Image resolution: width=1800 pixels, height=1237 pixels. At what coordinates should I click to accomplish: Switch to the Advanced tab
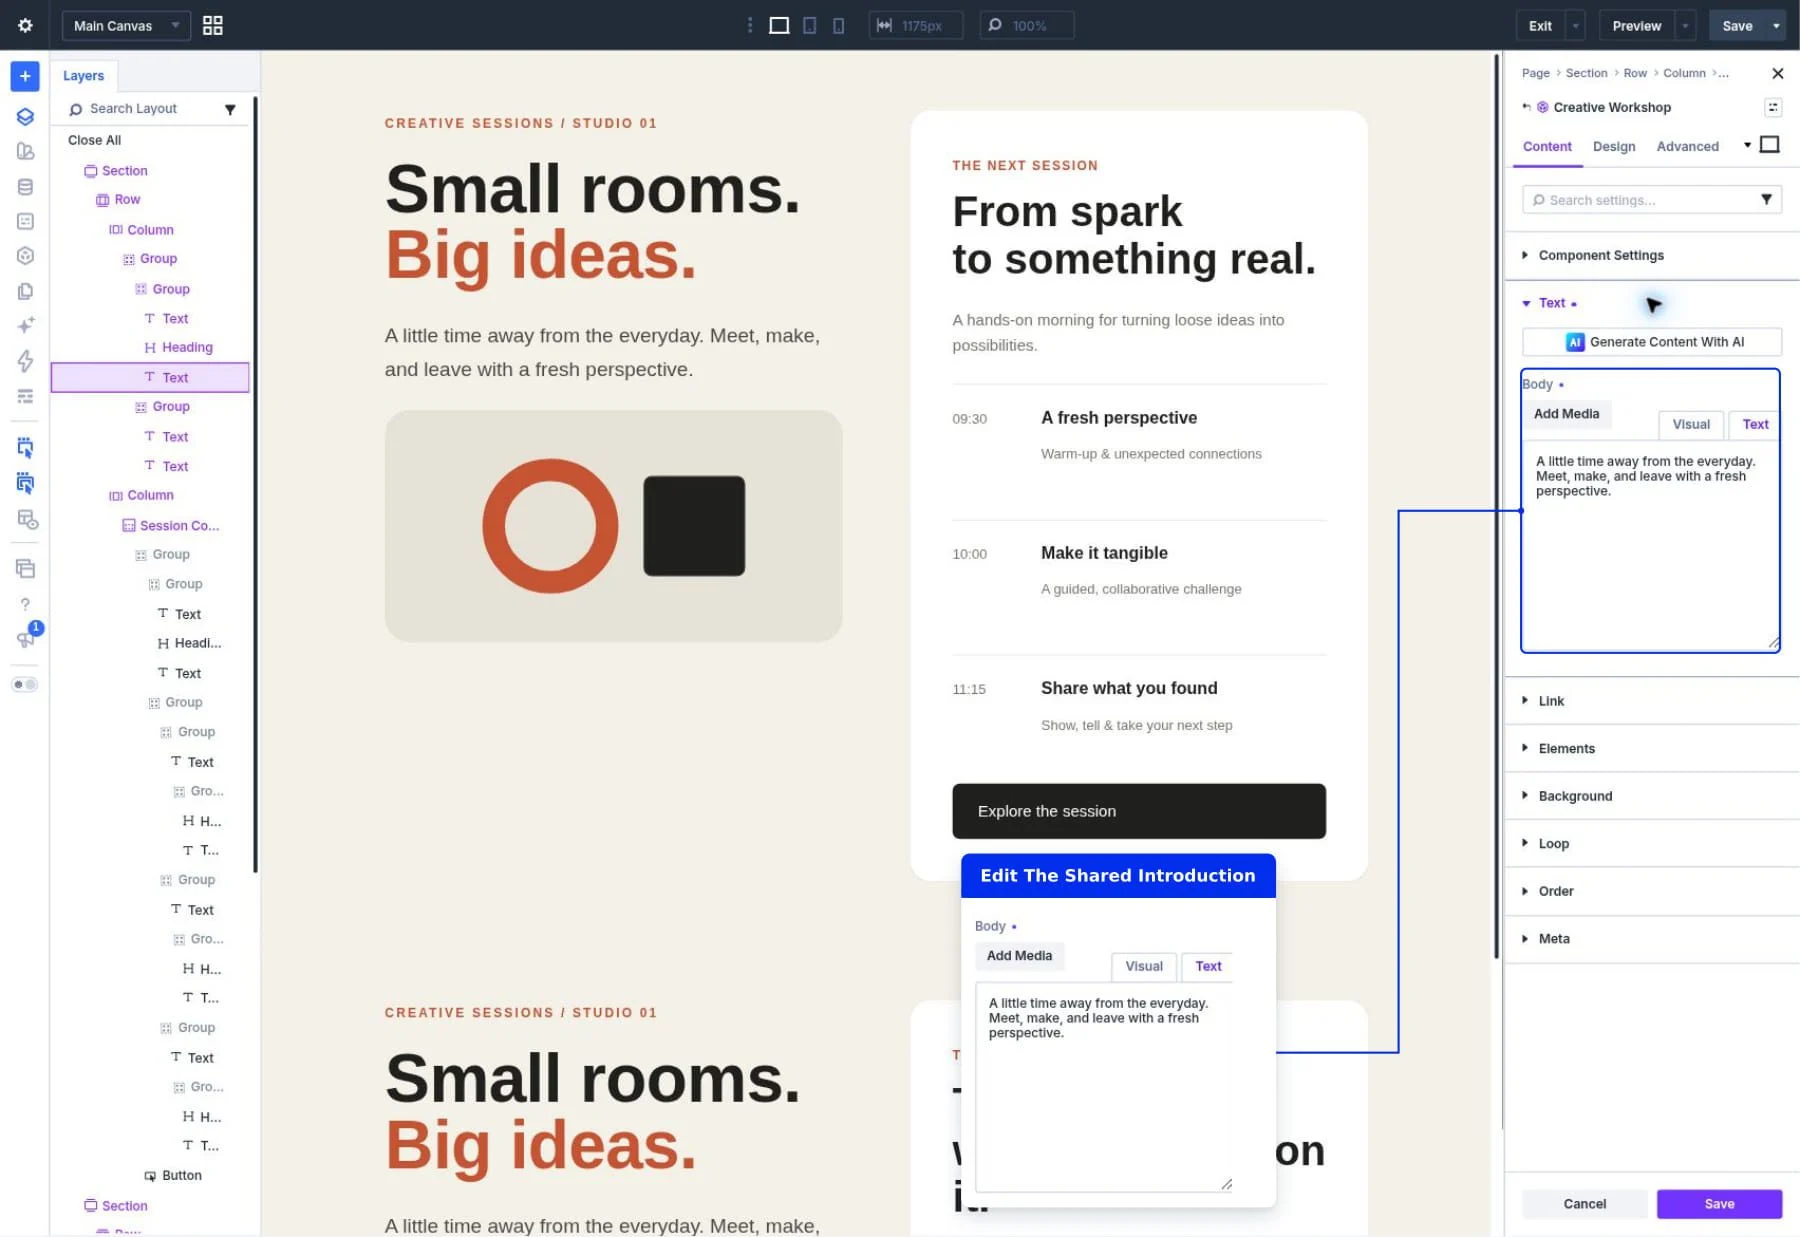click(1687, 146)
